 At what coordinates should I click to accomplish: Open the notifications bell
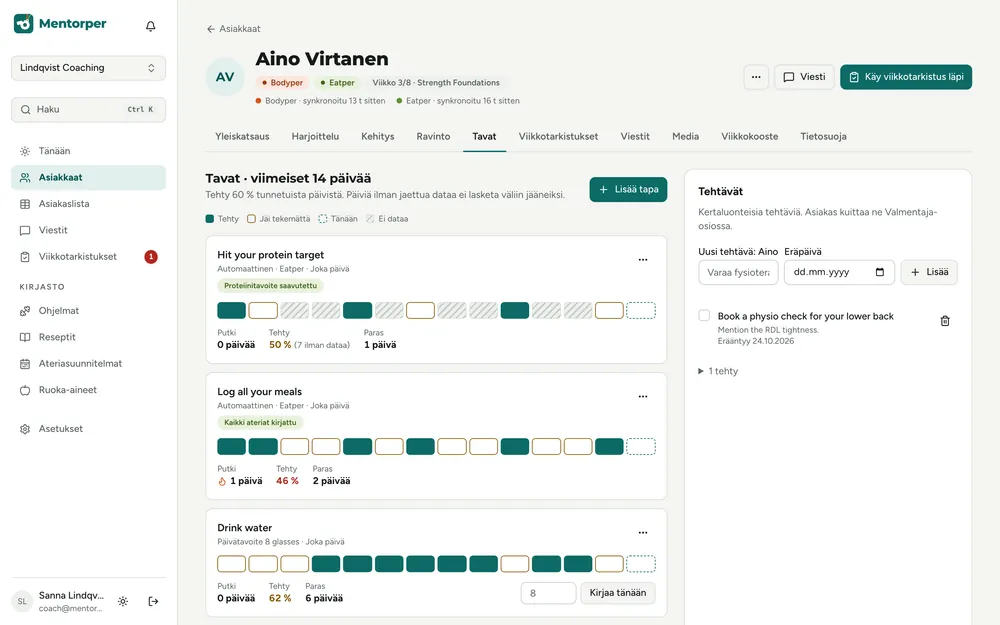151,26
